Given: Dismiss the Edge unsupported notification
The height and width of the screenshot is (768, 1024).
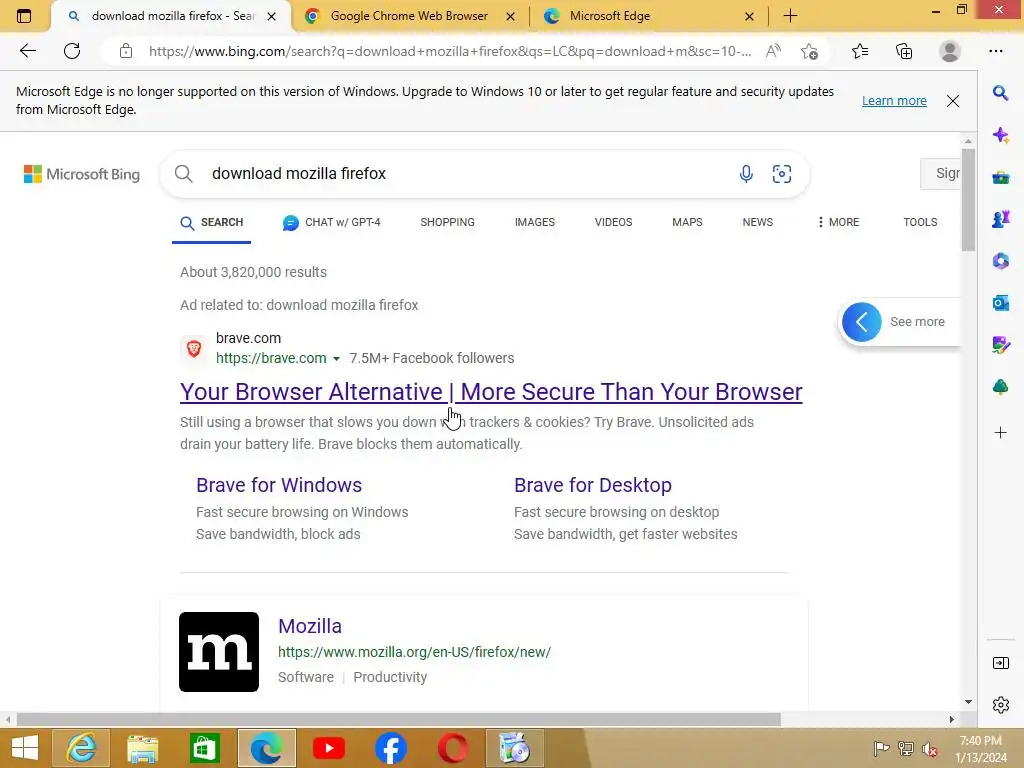Looking at the screenshot, I should pyautogui.click(x=953, y=101).
